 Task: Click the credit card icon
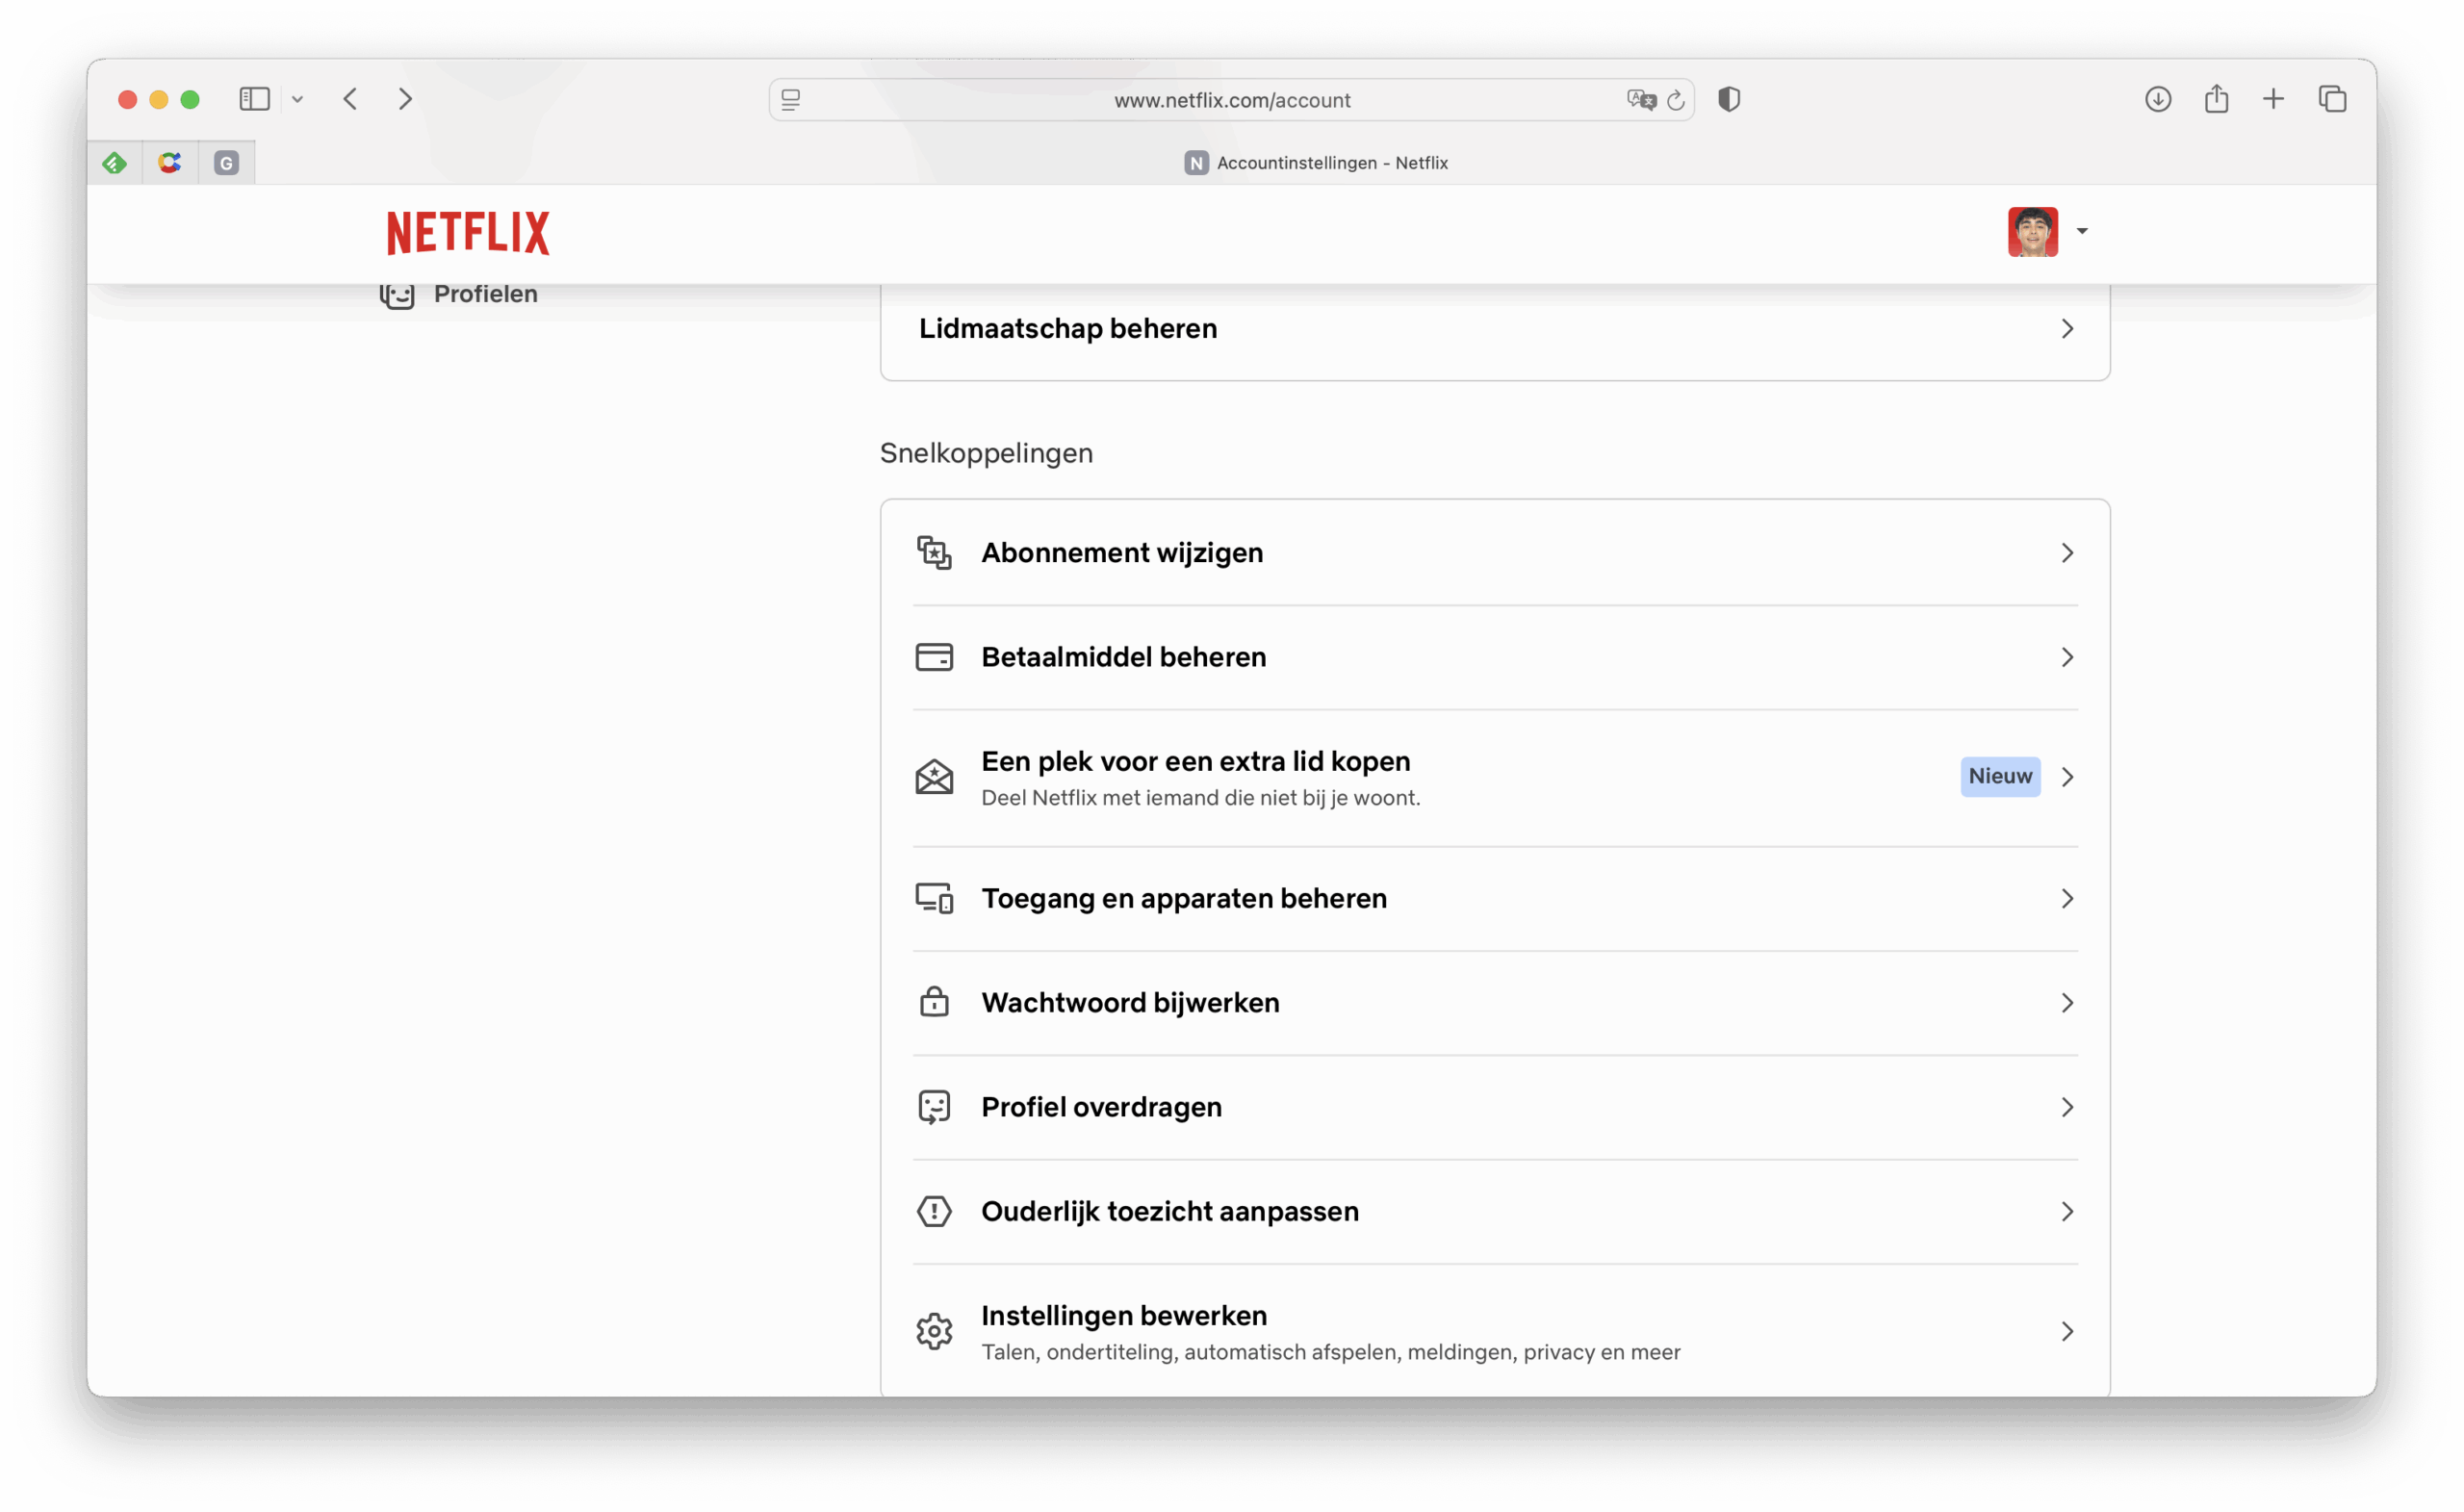pyautogui.click(x=934, y=657)
